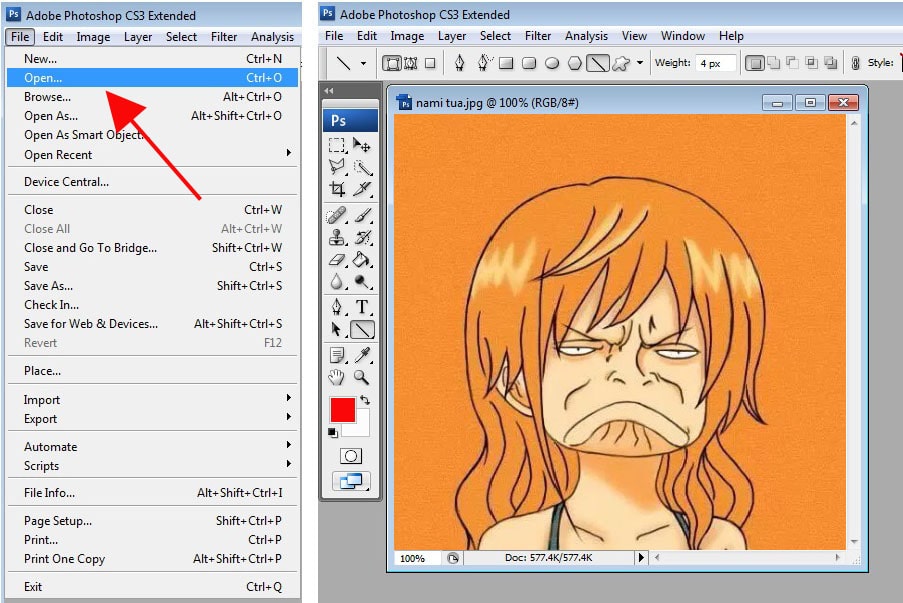The width and height of the screenshot is (903, 603).
Task: Choose Rounded Rectangle tool in options bar
Action: (529, 63)
